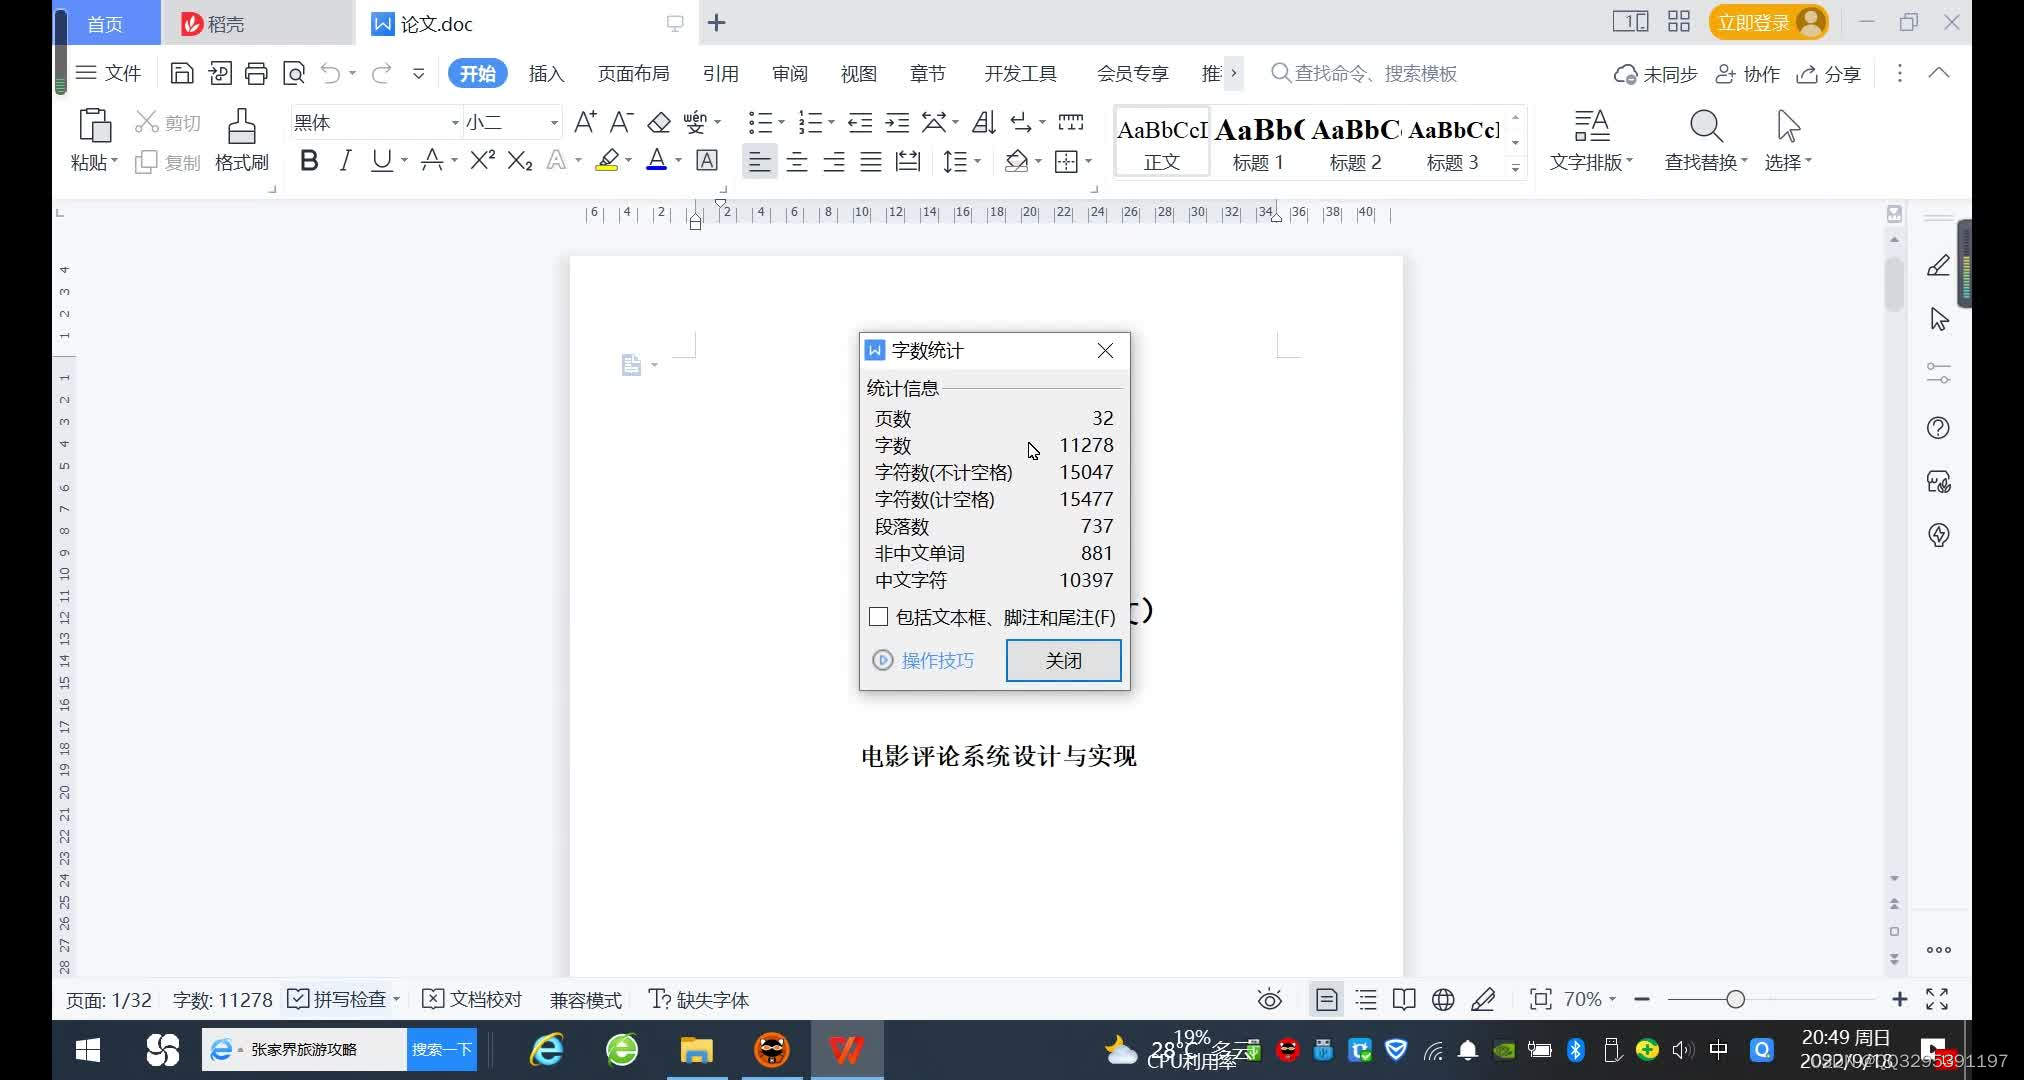Image resolution: width=2024 pixels, height=1080 pixels.
Task: Switch to the 审阅 tab
Action: click(789, 73)
